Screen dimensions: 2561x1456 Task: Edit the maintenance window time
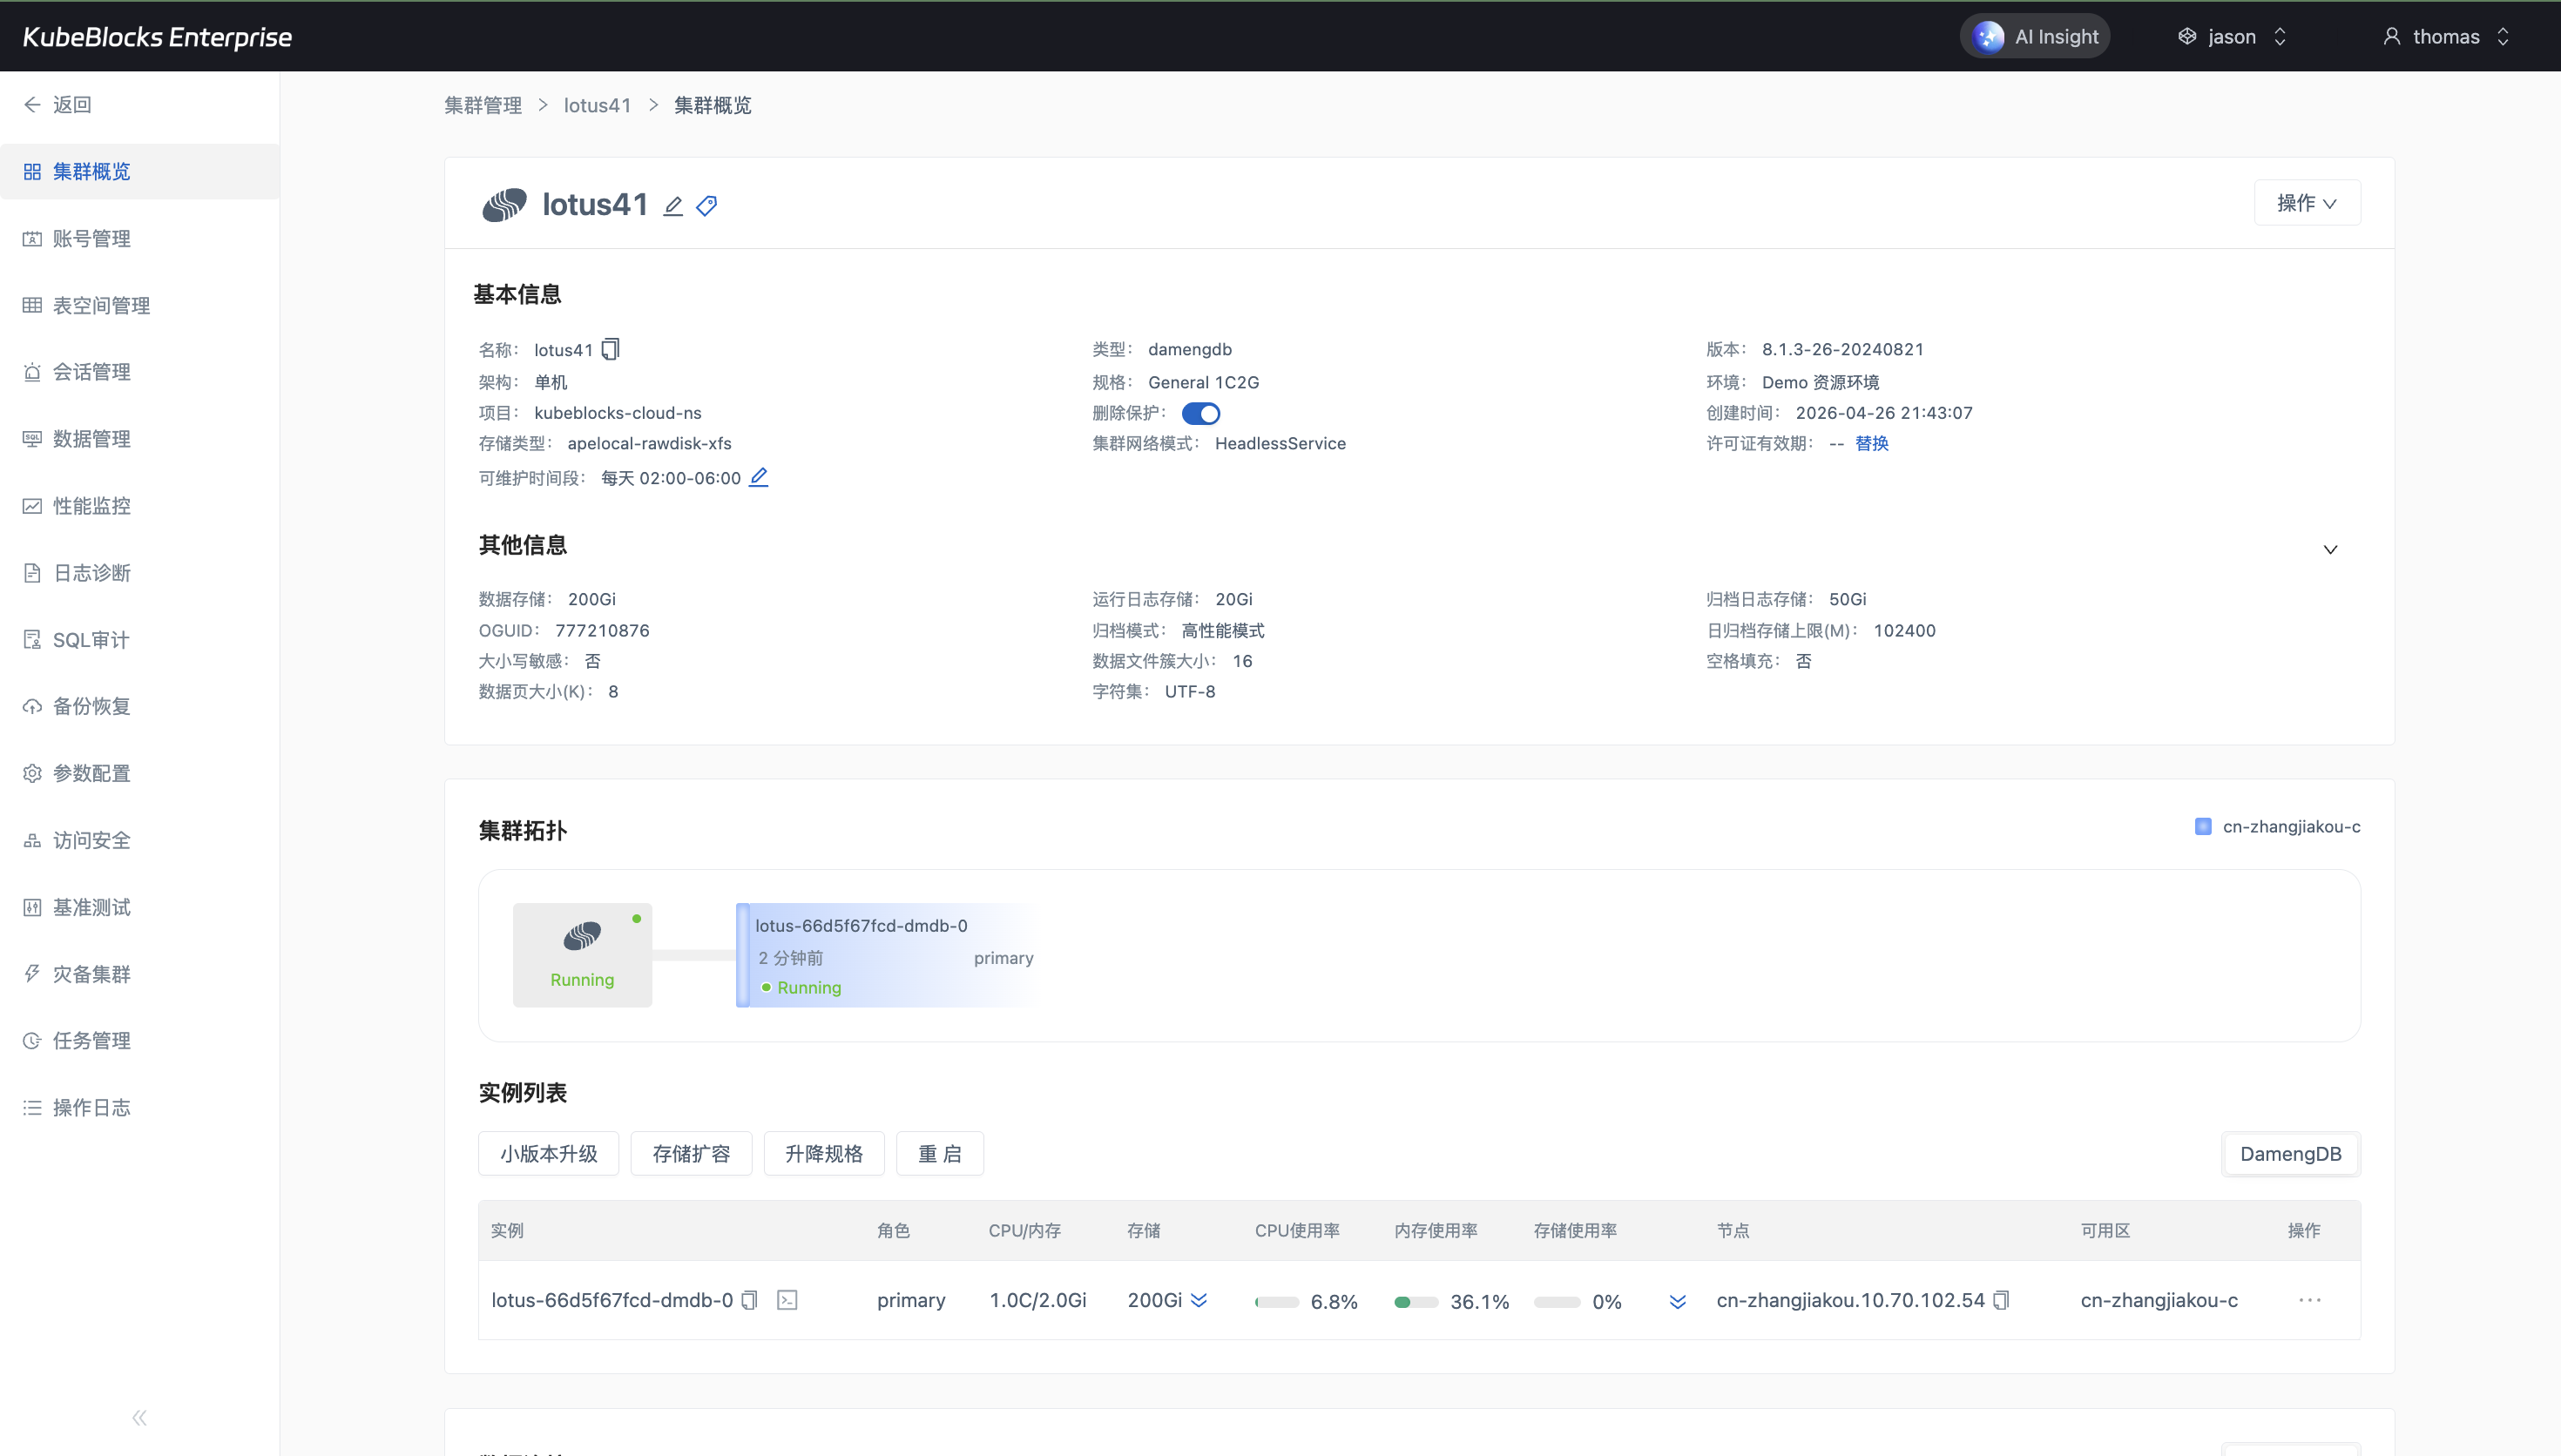[759, 477]
